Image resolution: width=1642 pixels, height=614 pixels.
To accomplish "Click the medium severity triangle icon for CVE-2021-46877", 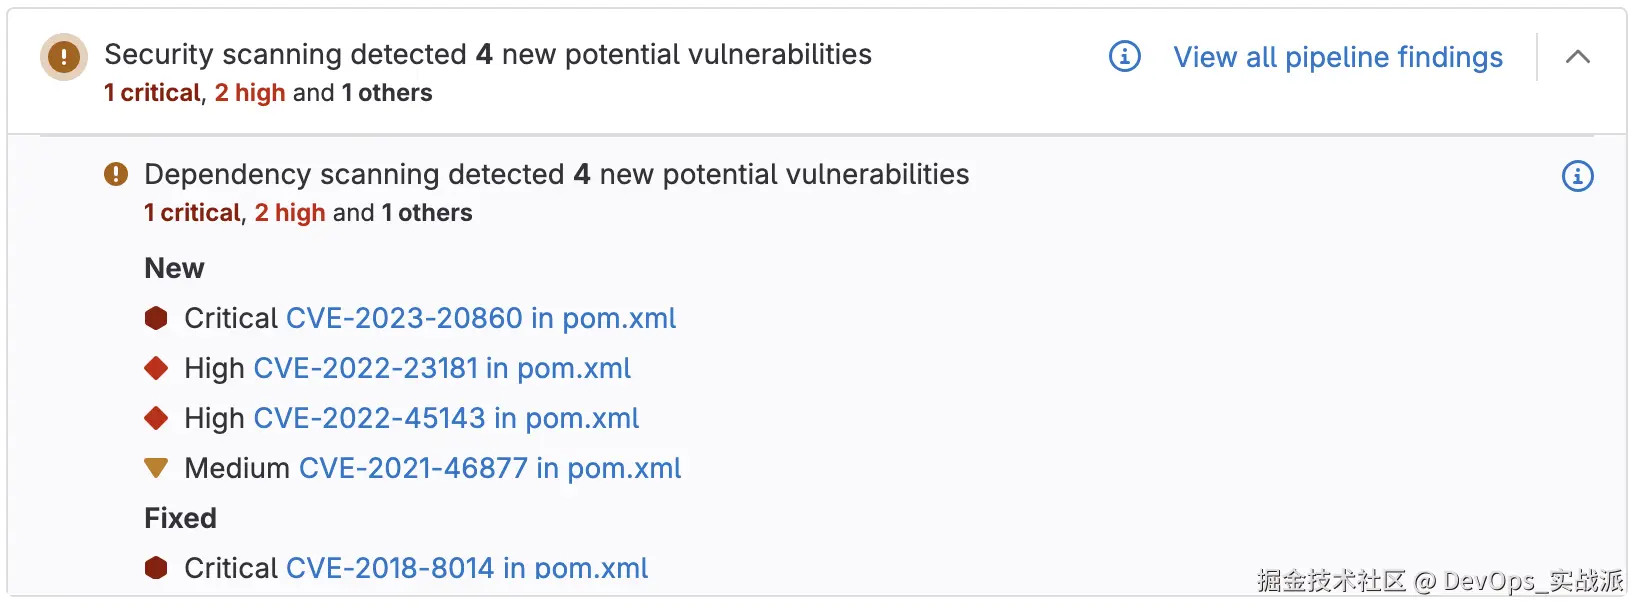I will [x=156, y=467].
